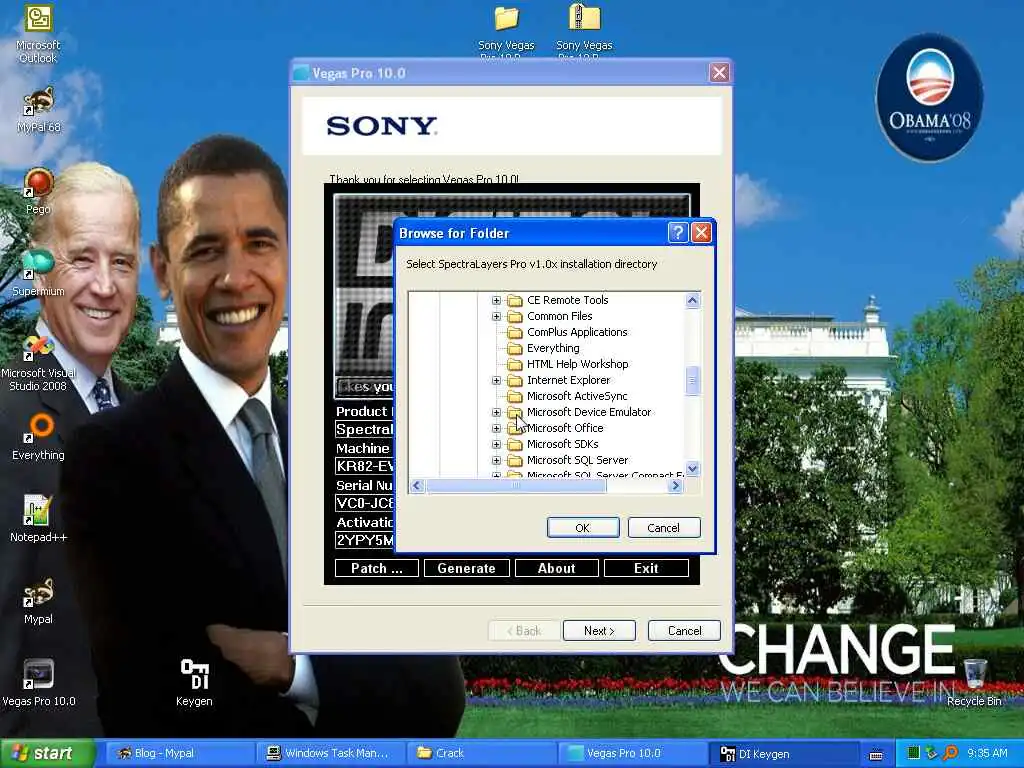Select the Vegas Pro 10.0 desktop icon

click(39, 683)
